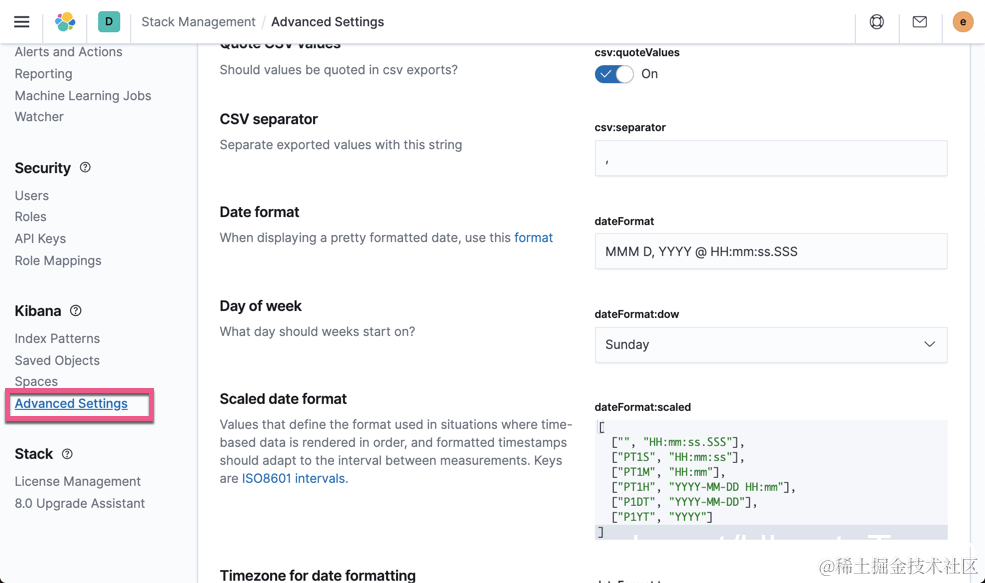Image resolution: width=985 pixels, height=583 pixels.
Task: Open the help lifebuoy icon
Action: [x=877, y=22]
